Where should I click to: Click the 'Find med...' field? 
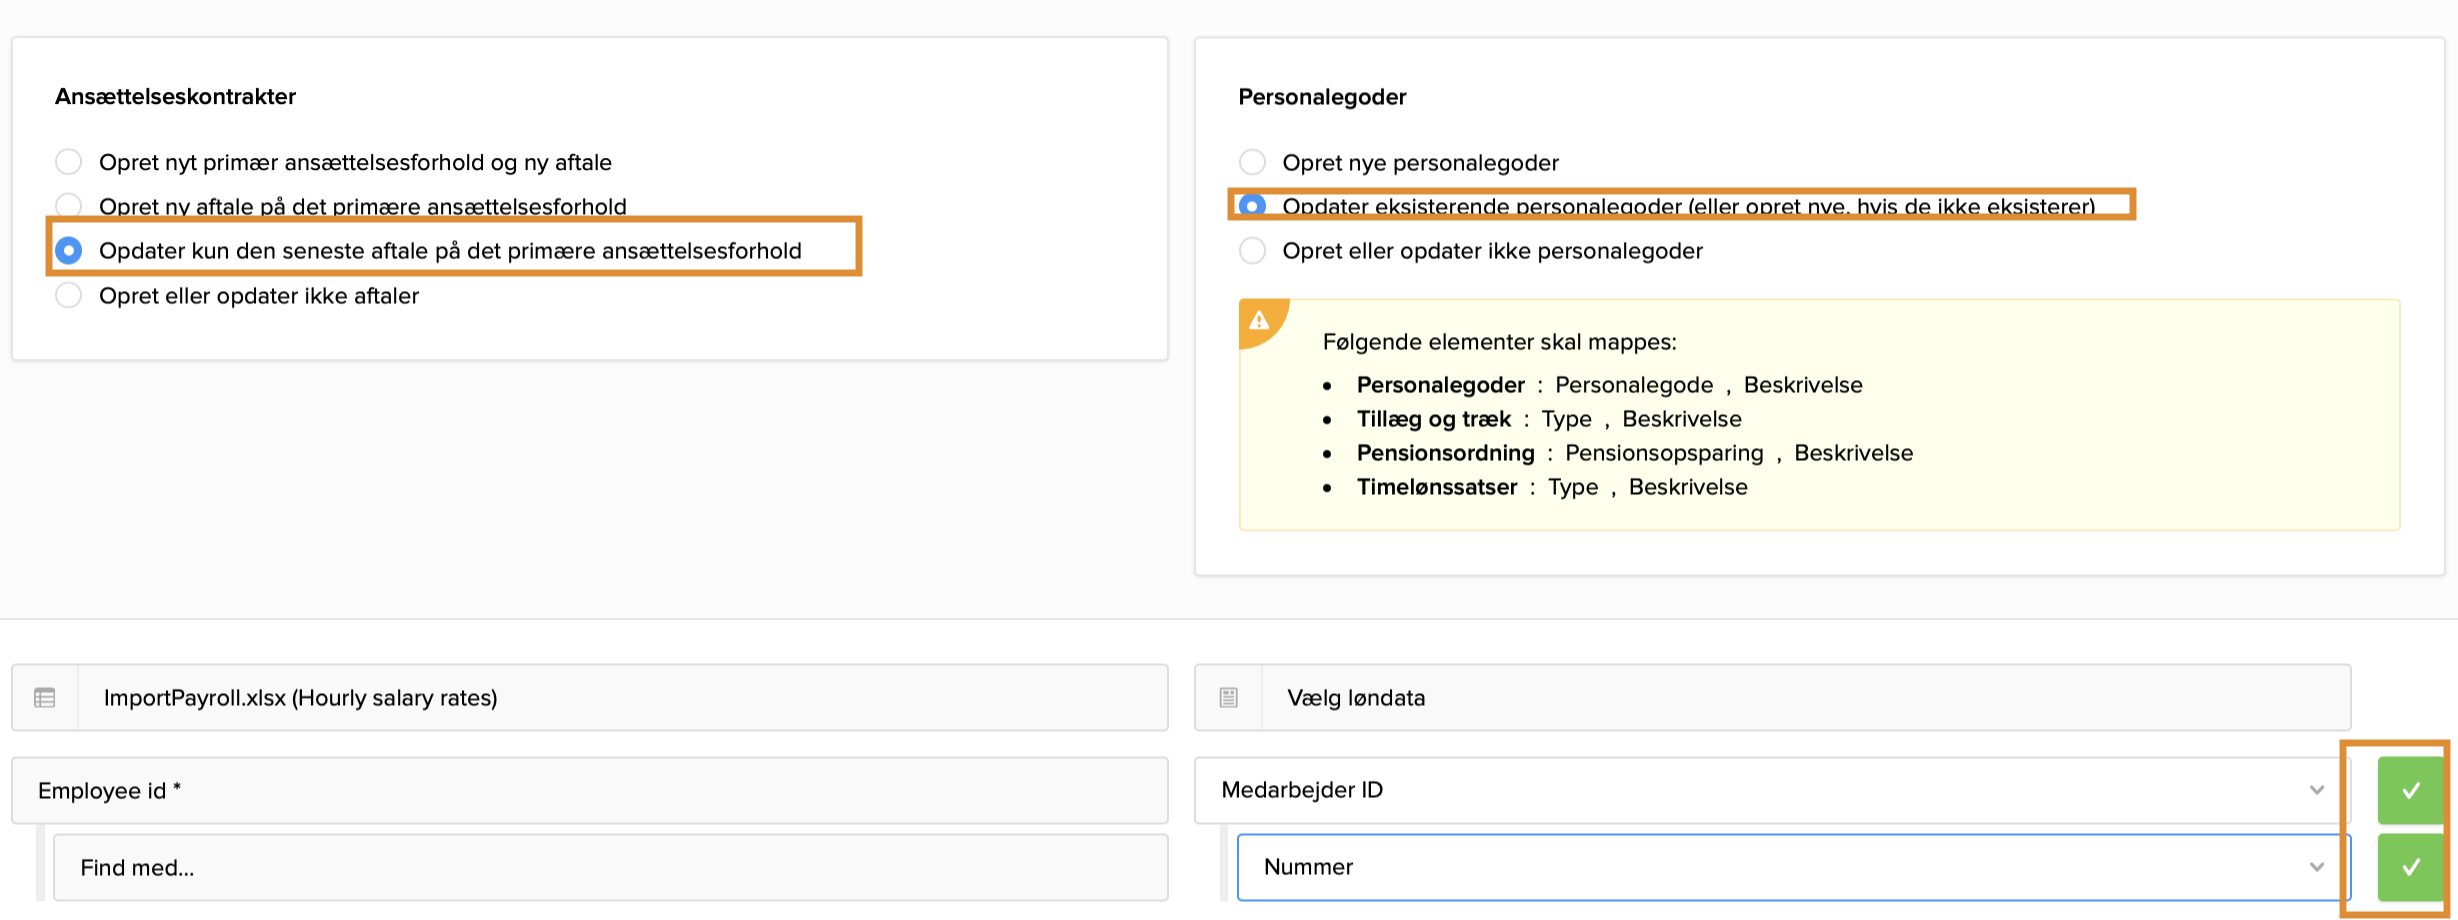coord(610,867)
